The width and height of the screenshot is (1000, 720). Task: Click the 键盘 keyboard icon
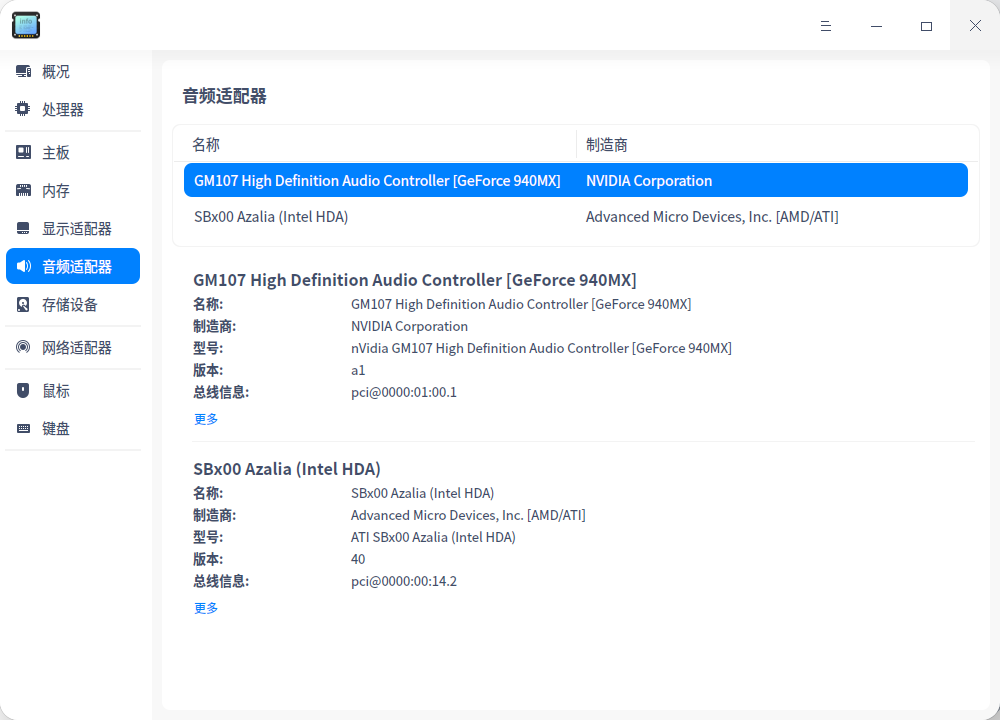24,429
